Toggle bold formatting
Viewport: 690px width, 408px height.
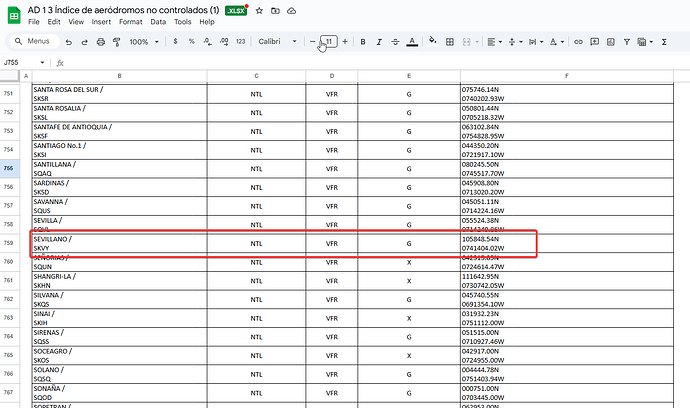(363, 42)
